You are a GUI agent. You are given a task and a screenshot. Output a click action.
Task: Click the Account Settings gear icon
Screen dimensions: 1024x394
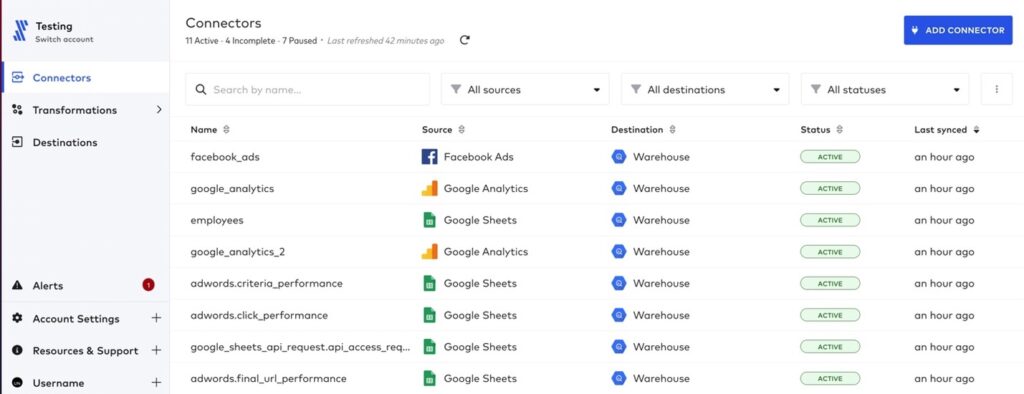(x=18, y=318)
